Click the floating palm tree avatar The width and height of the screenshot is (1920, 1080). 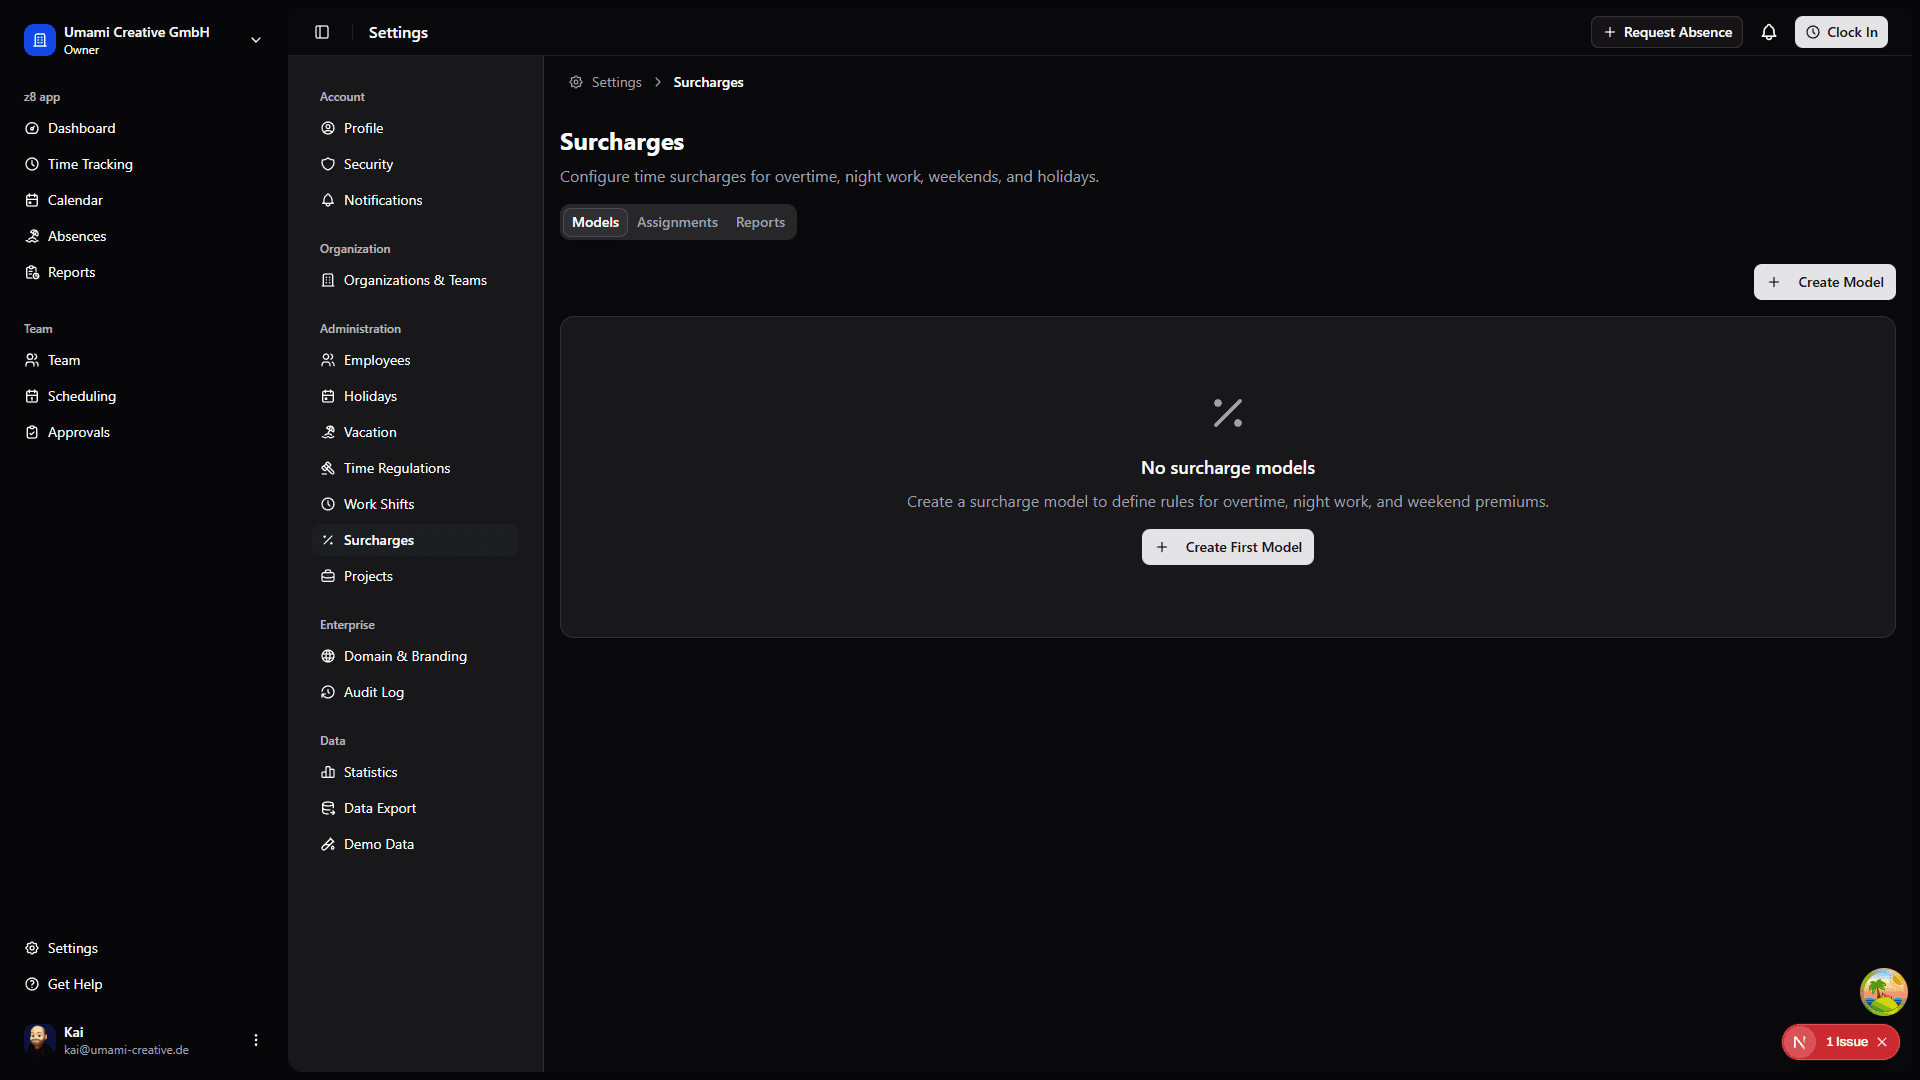1883,991
